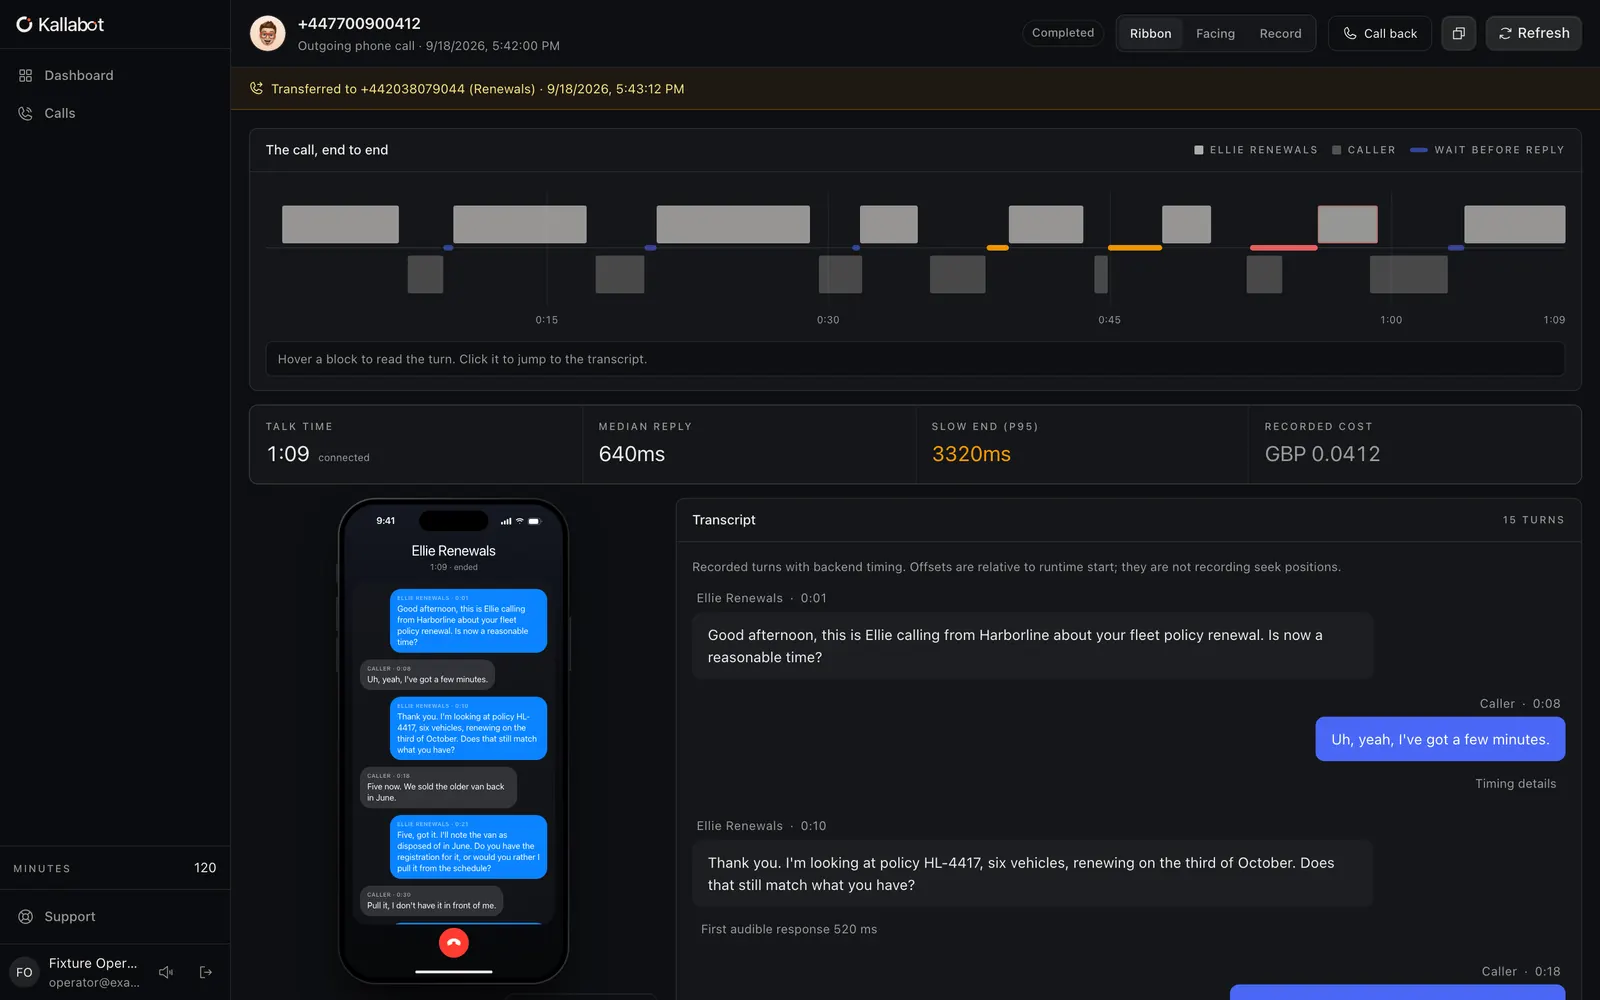The width and height of the screenshot is (1600, 1000).
Task: Click the blue Wait Before Reply legend line
Action: point(1419,150)
